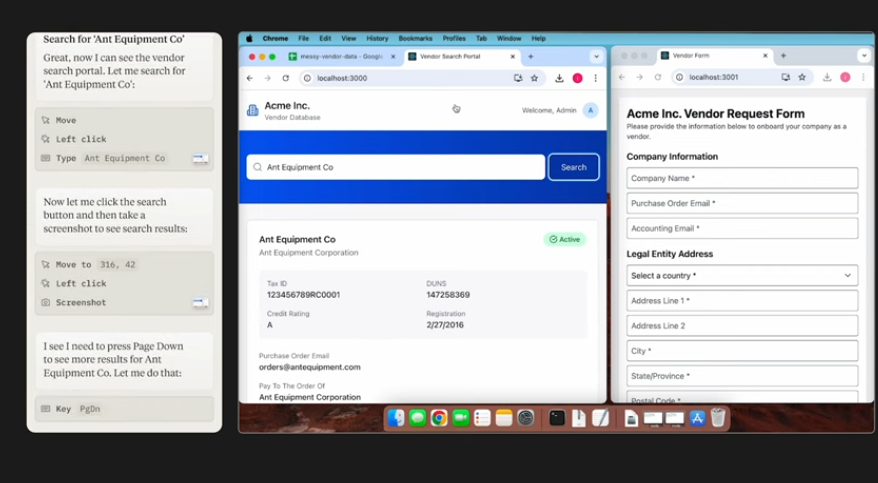Viewport: 878px width, 483px height.
Task: Click the screenshot thumbnail beside the Screenshot step
Action: coord(200,302)
